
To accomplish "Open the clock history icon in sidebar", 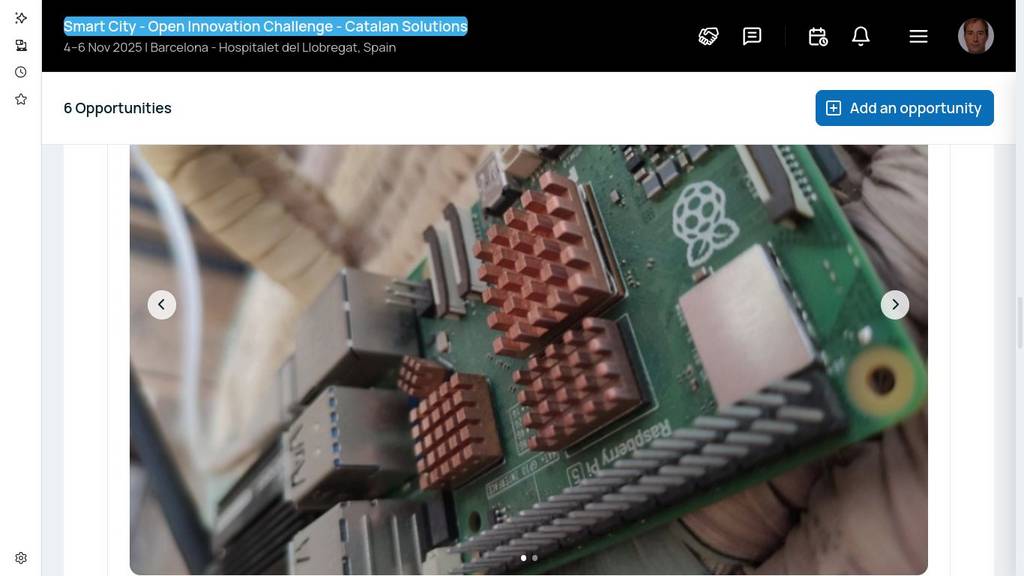I will [x=21, y=72].
